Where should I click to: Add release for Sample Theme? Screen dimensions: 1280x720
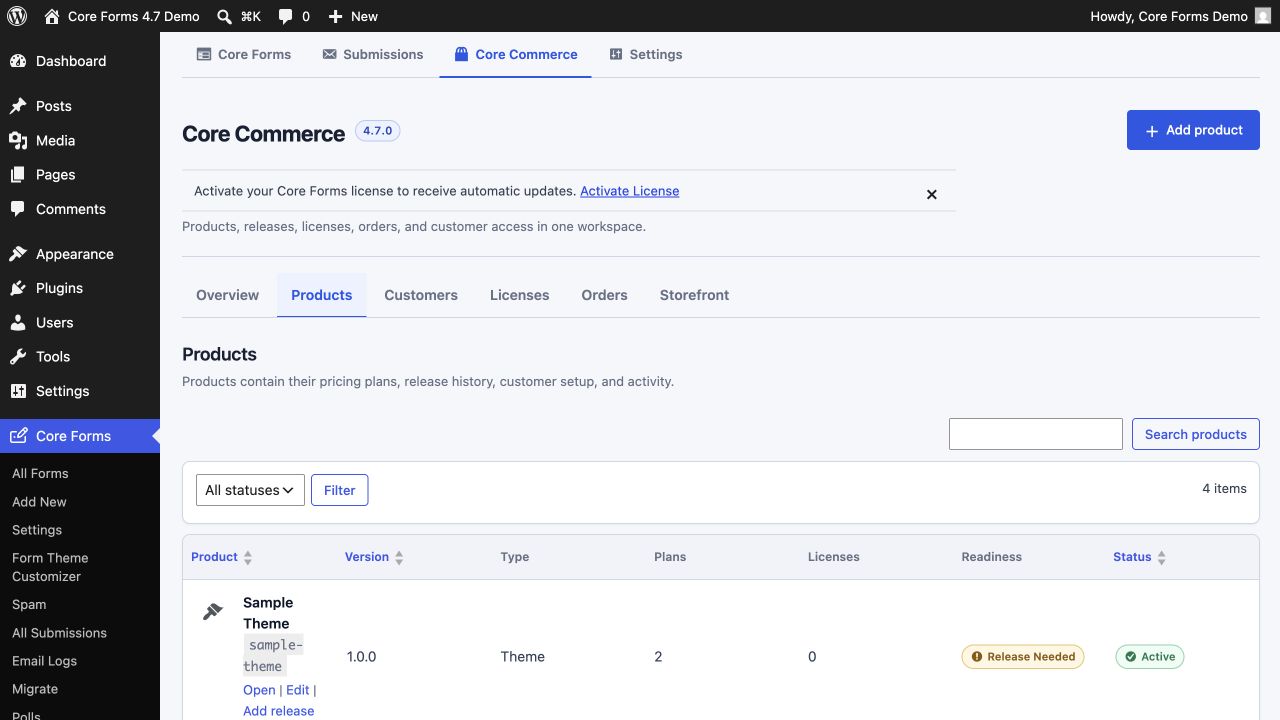point(278,711)
